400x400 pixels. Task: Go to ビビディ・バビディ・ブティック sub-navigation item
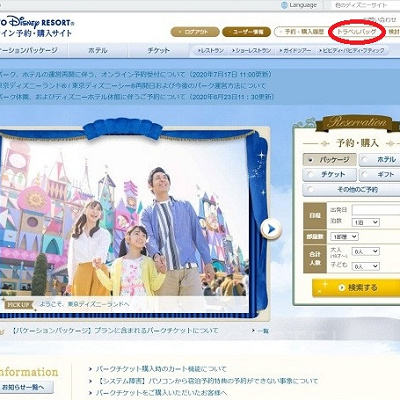pos(351,51)
